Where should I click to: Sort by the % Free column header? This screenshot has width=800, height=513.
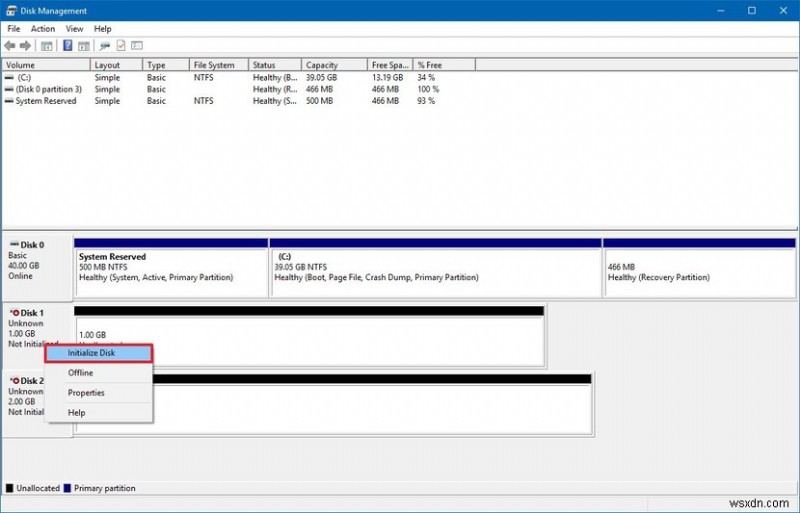click(444, 65)
